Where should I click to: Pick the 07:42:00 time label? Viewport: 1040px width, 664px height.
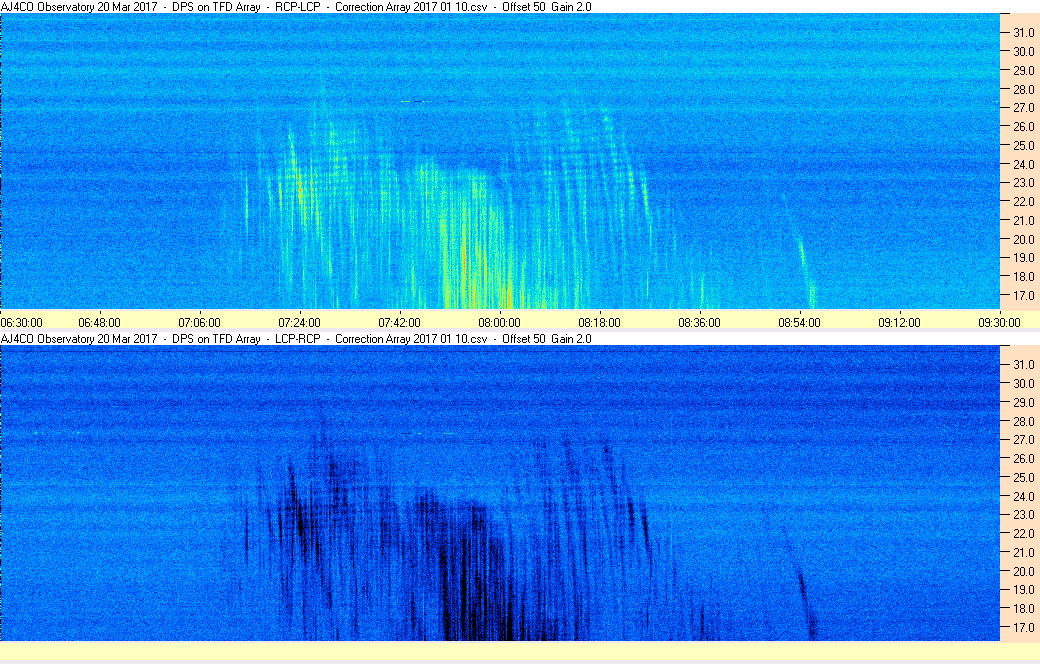pos(399,322)
